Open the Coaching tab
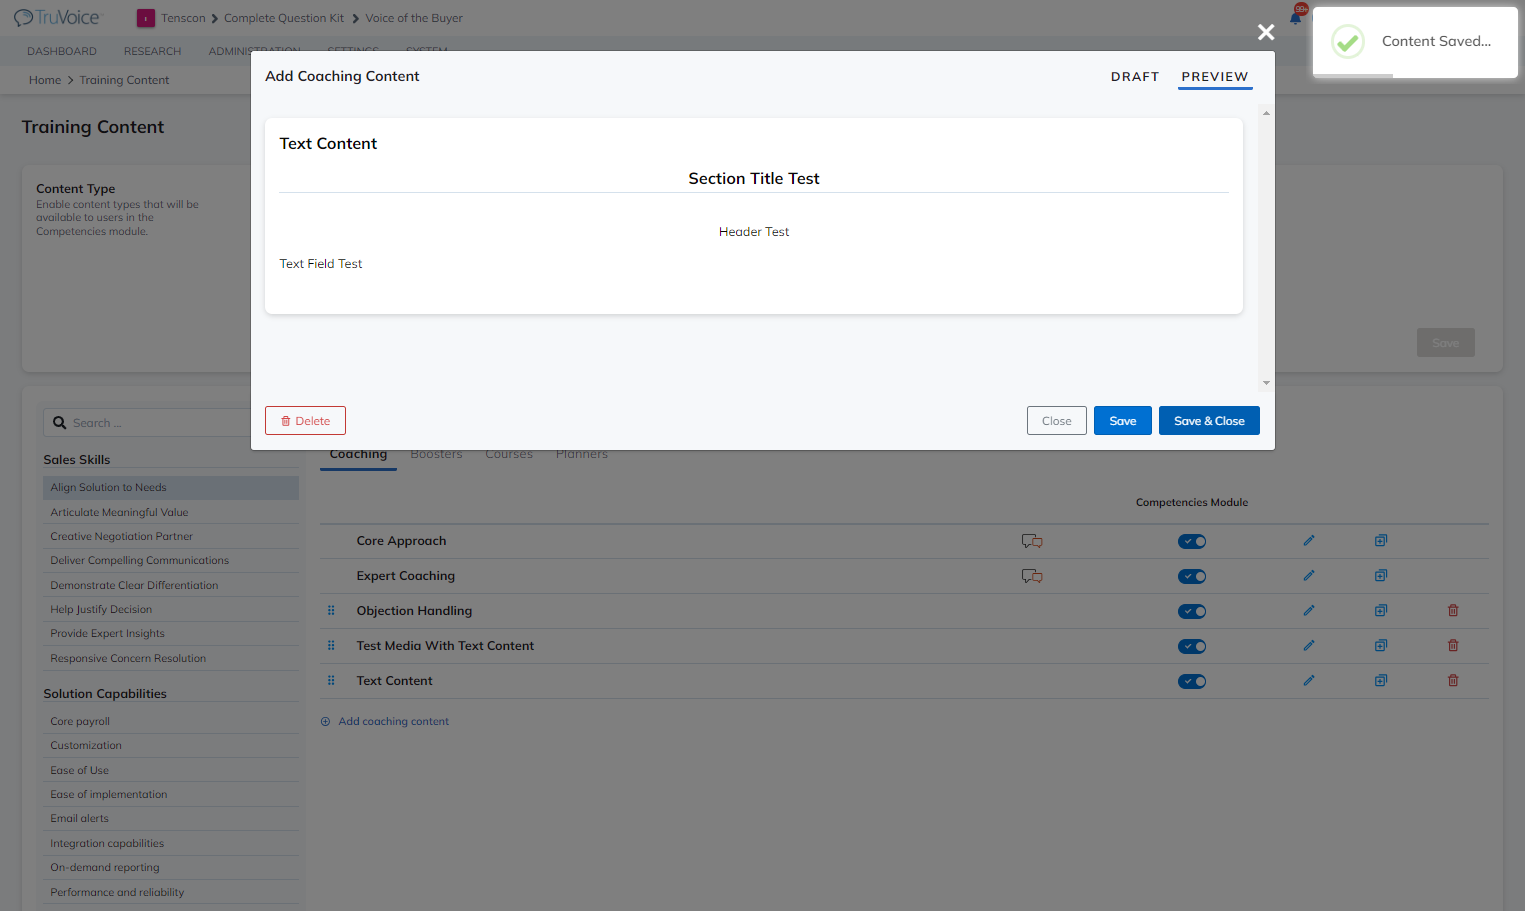1525x911 pixels. tap(358, 455)
